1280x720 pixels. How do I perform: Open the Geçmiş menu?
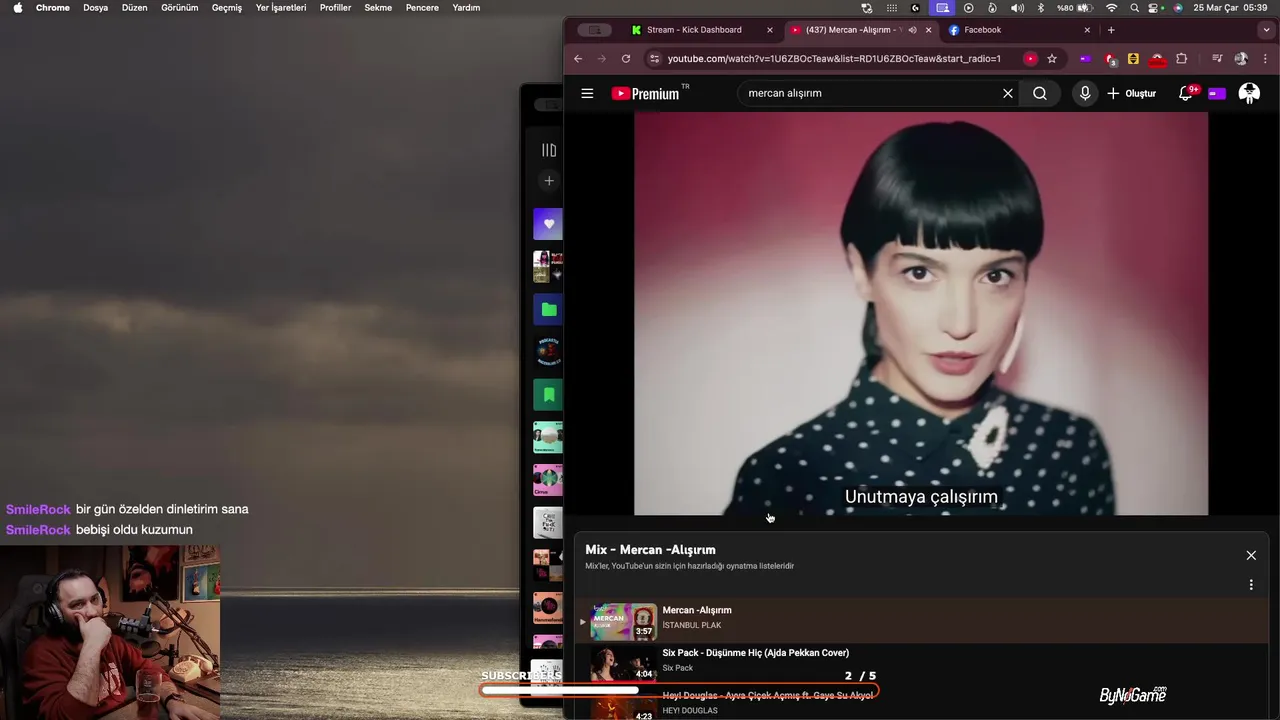pos(227,7)
